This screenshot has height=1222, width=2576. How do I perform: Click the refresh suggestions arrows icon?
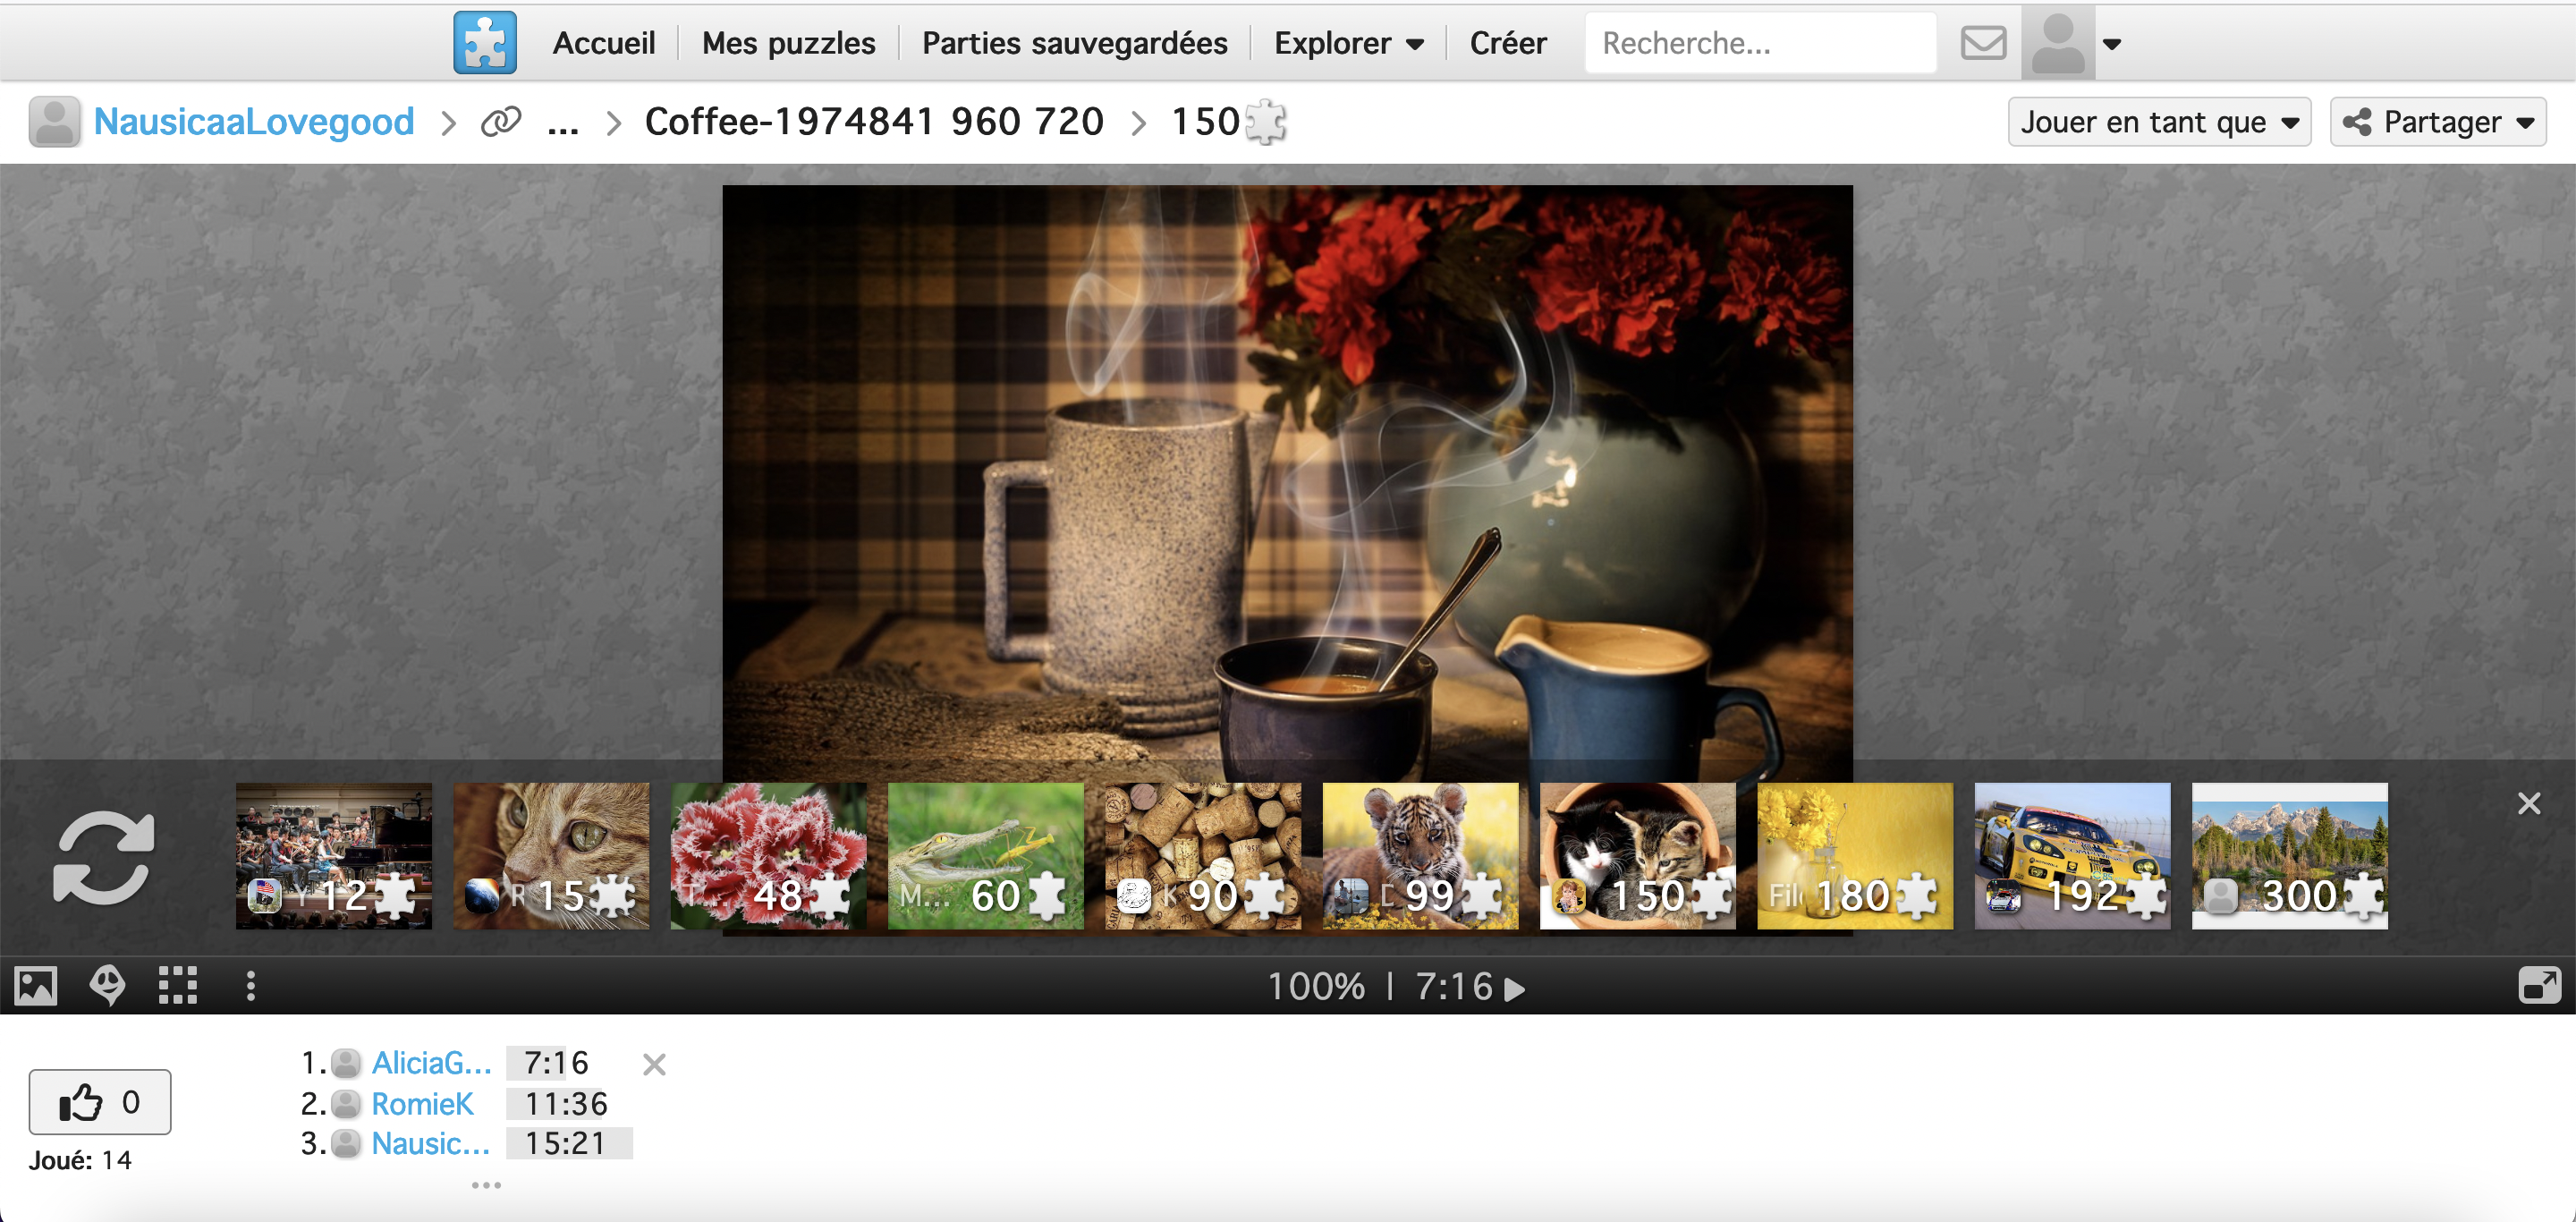pos(103,857)
